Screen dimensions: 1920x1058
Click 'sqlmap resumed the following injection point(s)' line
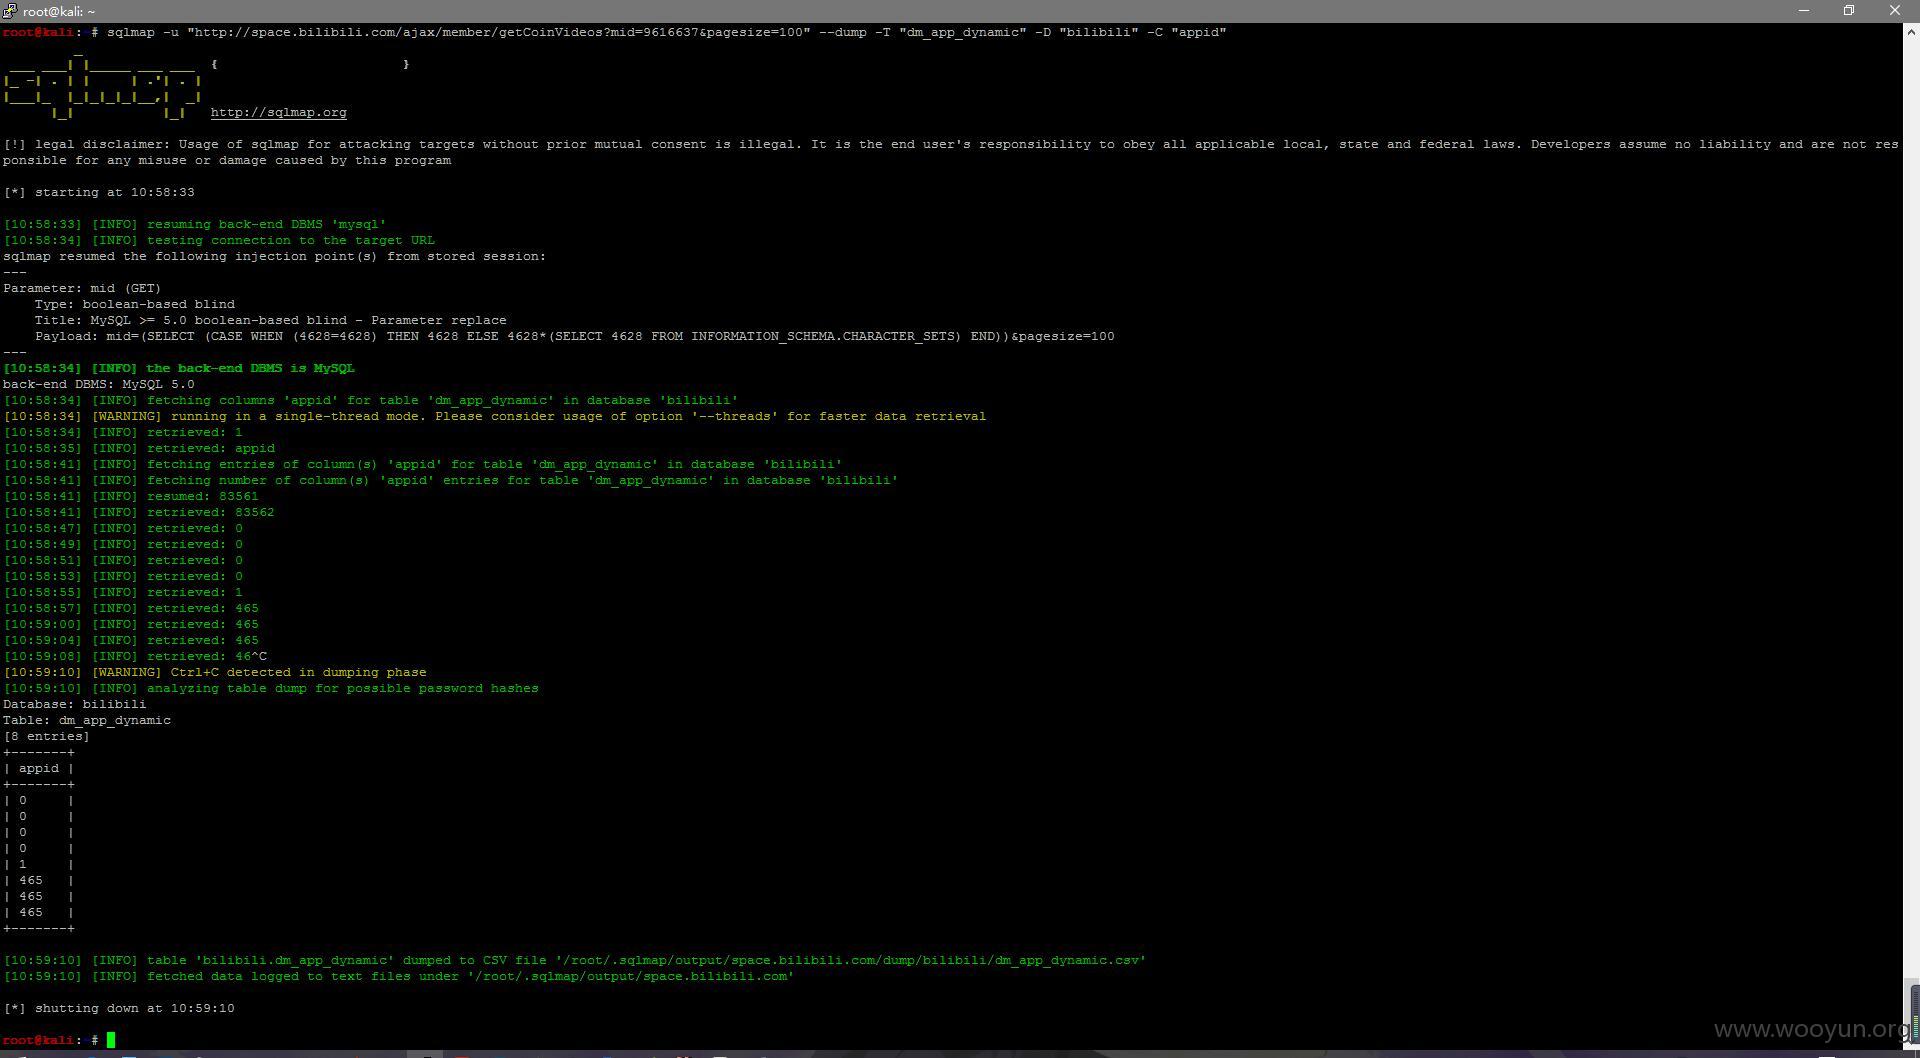274,256
